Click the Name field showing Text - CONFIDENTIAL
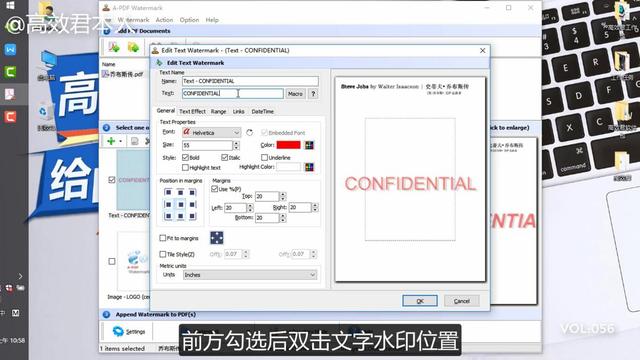 pyautogui.click(x=250, y=81)
